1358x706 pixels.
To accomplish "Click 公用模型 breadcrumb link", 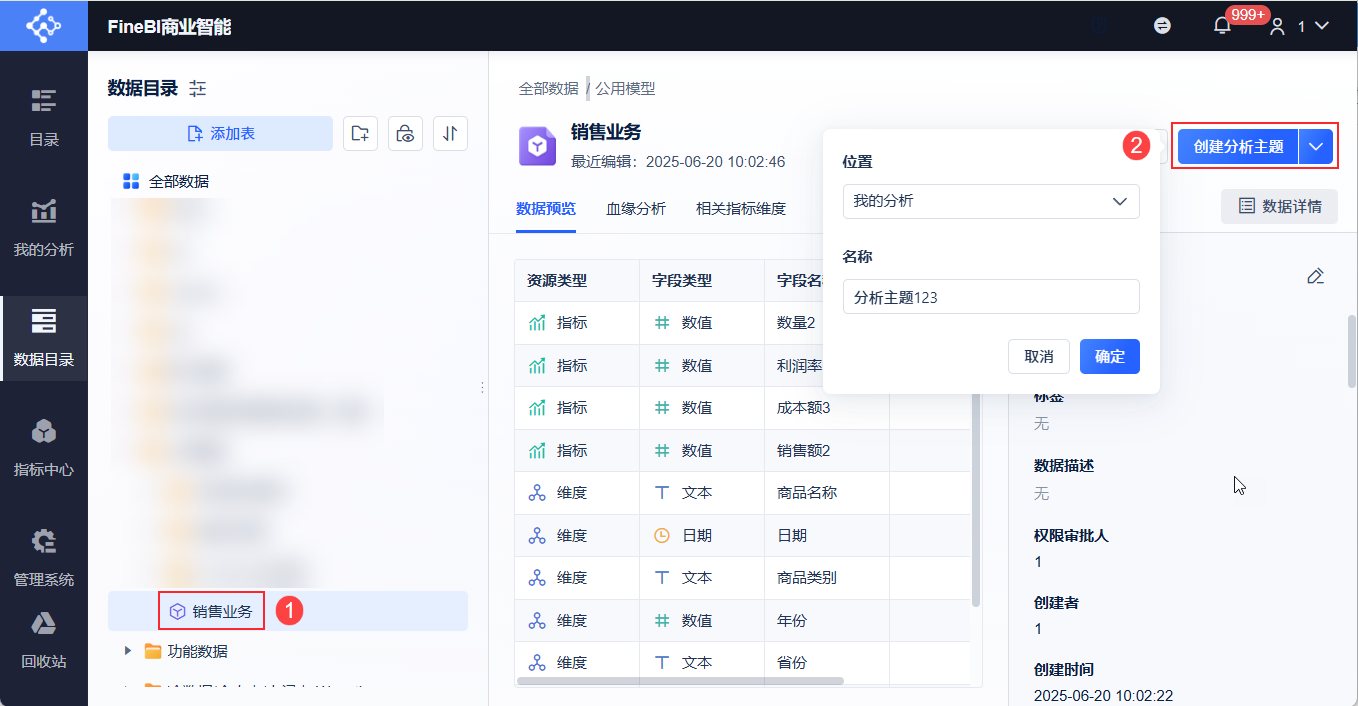I will coord(625,88).
